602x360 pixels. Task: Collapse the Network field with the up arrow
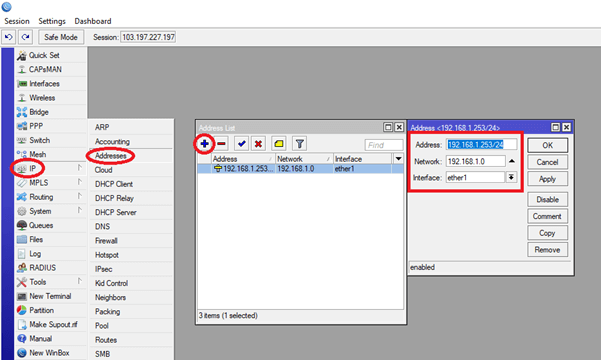point(512,161)
